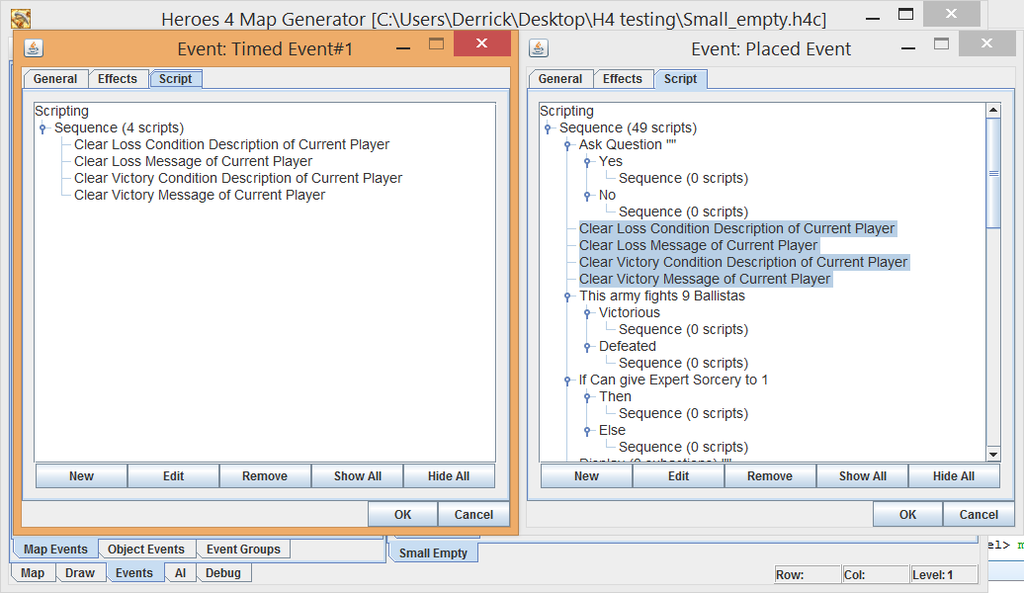Select Script tab in Timed Event#1 window
This screenshot has width=1024, height=593.
176,79
